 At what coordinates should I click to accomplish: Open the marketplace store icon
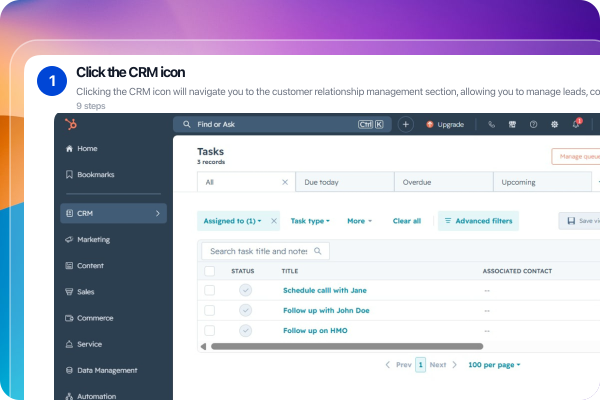coord(512,124)
